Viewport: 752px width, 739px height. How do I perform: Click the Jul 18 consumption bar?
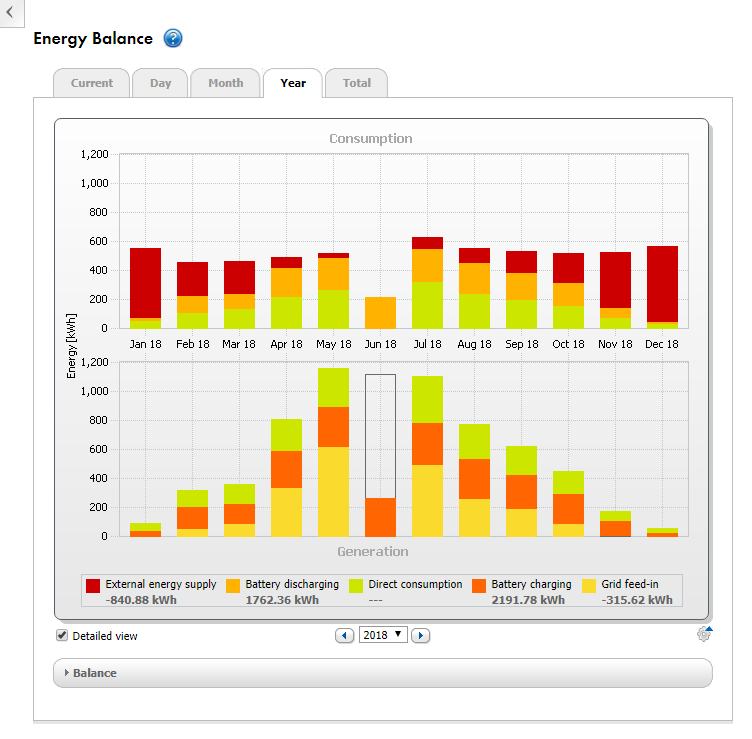tap(427, 285)
